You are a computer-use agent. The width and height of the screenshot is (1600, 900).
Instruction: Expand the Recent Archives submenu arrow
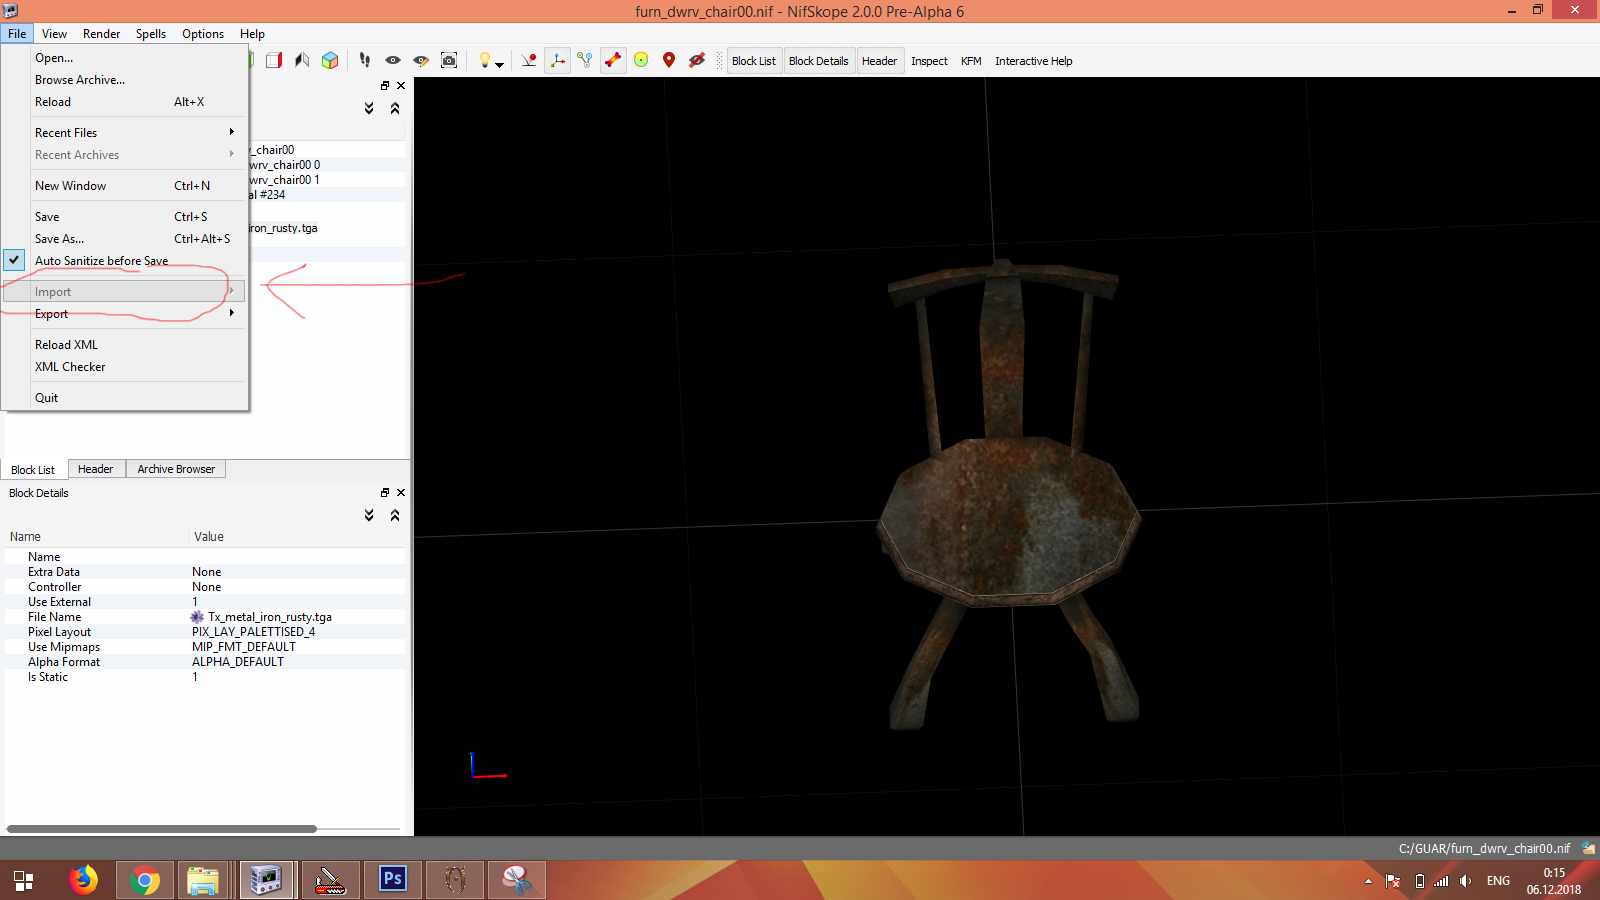click(x=231, y=154)
